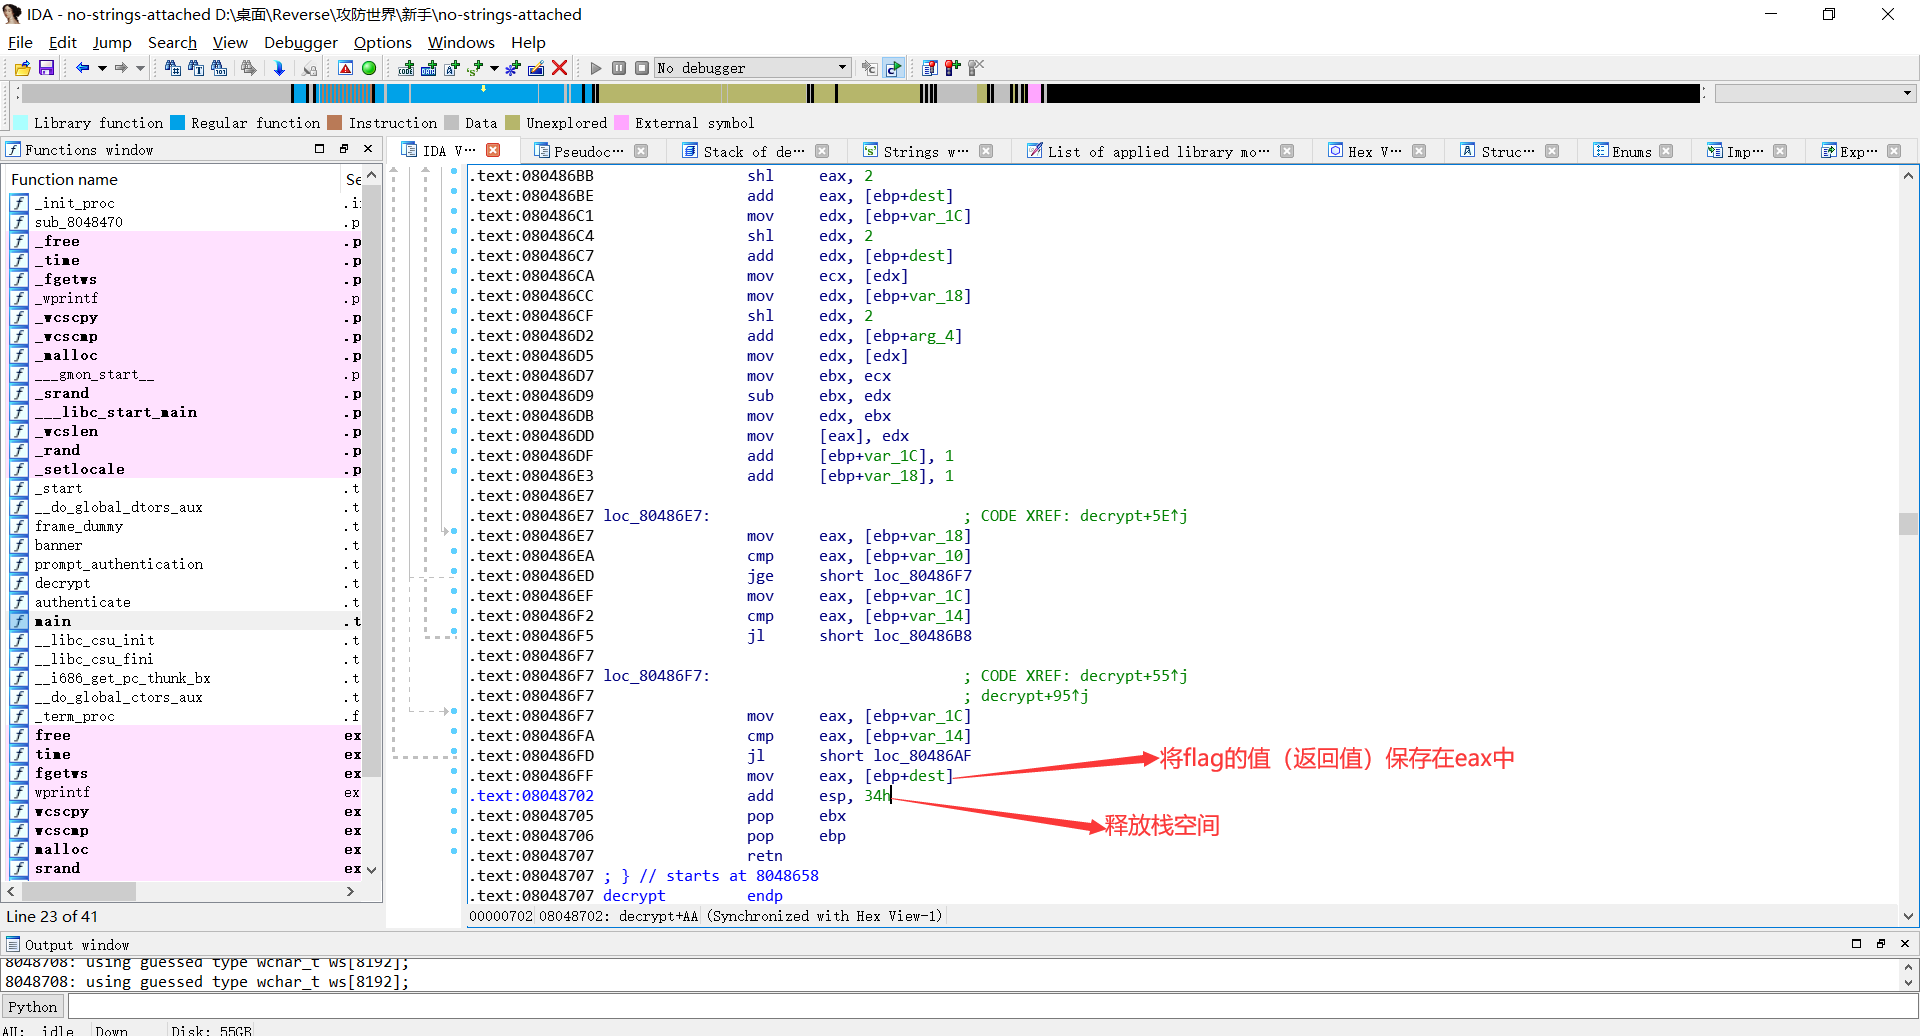
Task: Open the Debugger menu
Action: (x=301, y=42)
